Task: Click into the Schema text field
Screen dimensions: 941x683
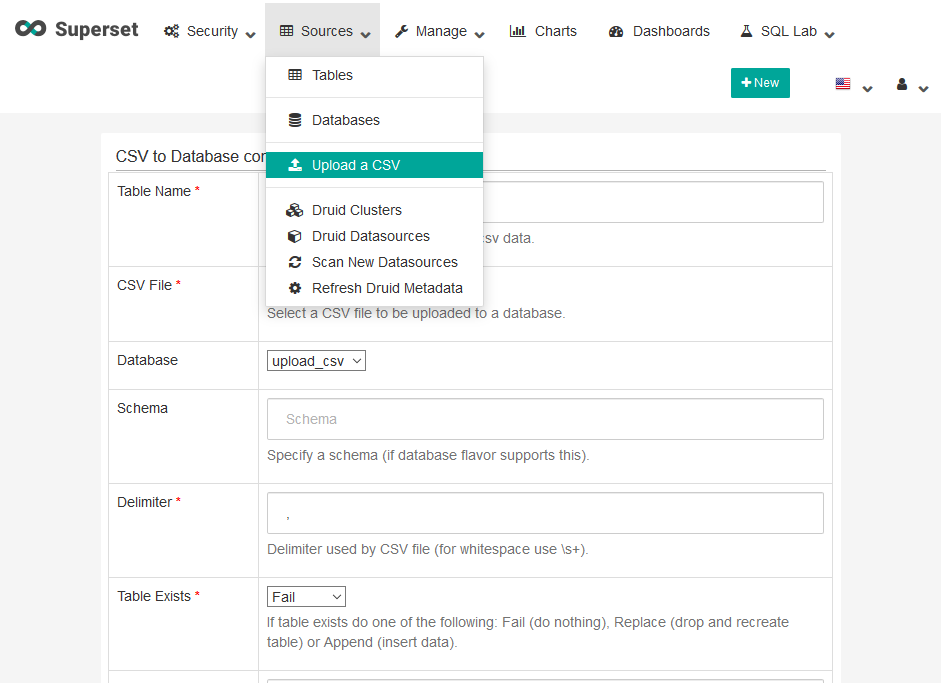Action: point(545,419)
